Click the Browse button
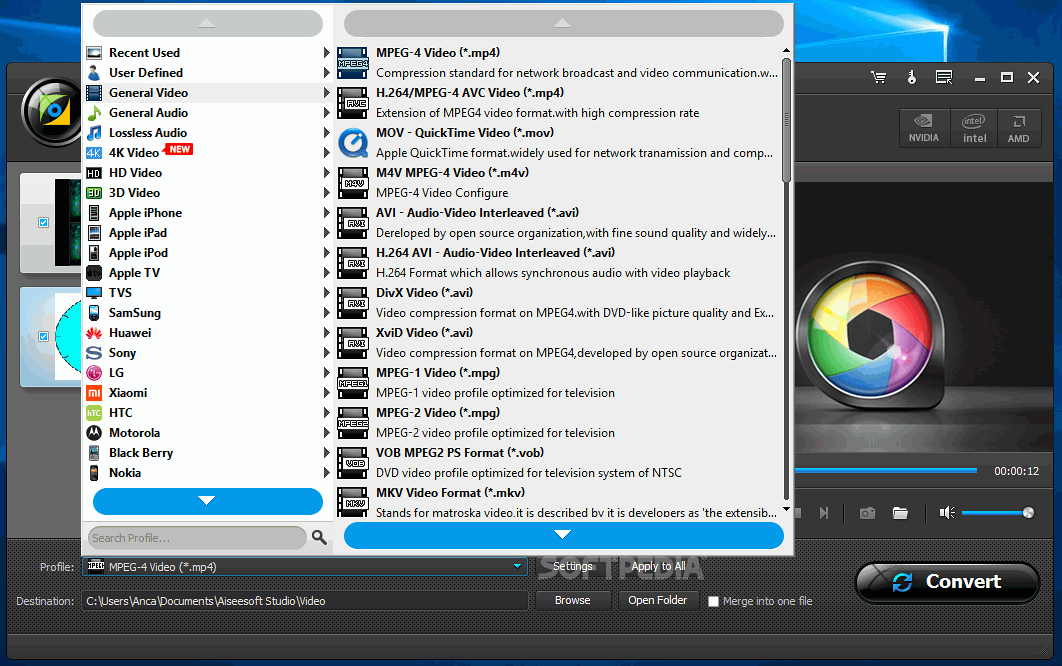Image resolution: width=1062 pixels, height=666 pixels. pyautogui.click(x=572, y=600)
